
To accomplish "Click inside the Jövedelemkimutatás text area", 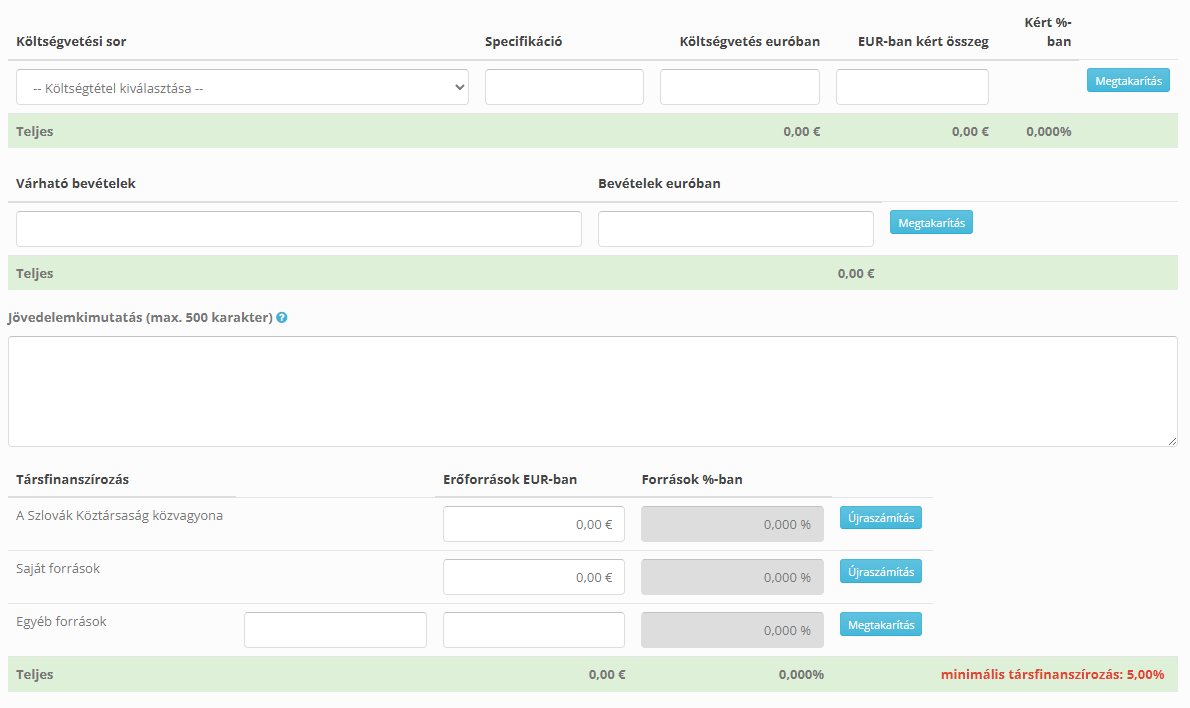I will tap(592, 391).
